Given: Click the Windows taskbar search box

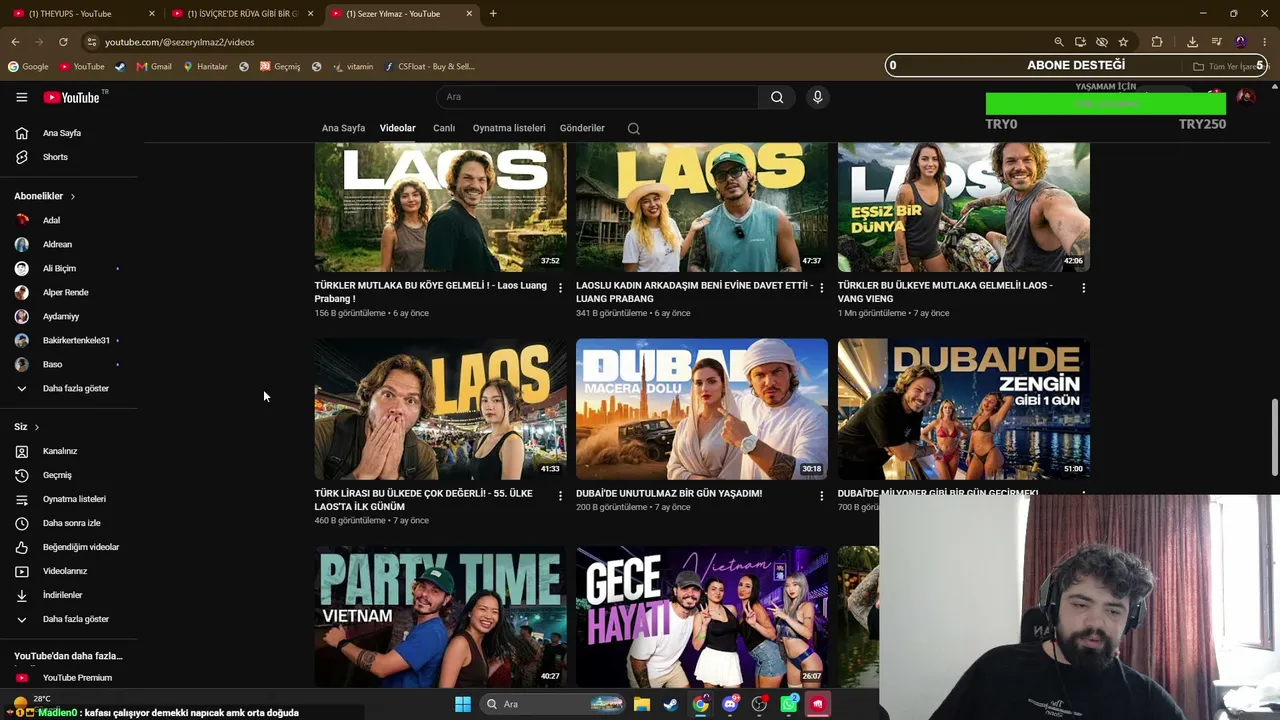Looking at the screenshot, I should point(553,704).
